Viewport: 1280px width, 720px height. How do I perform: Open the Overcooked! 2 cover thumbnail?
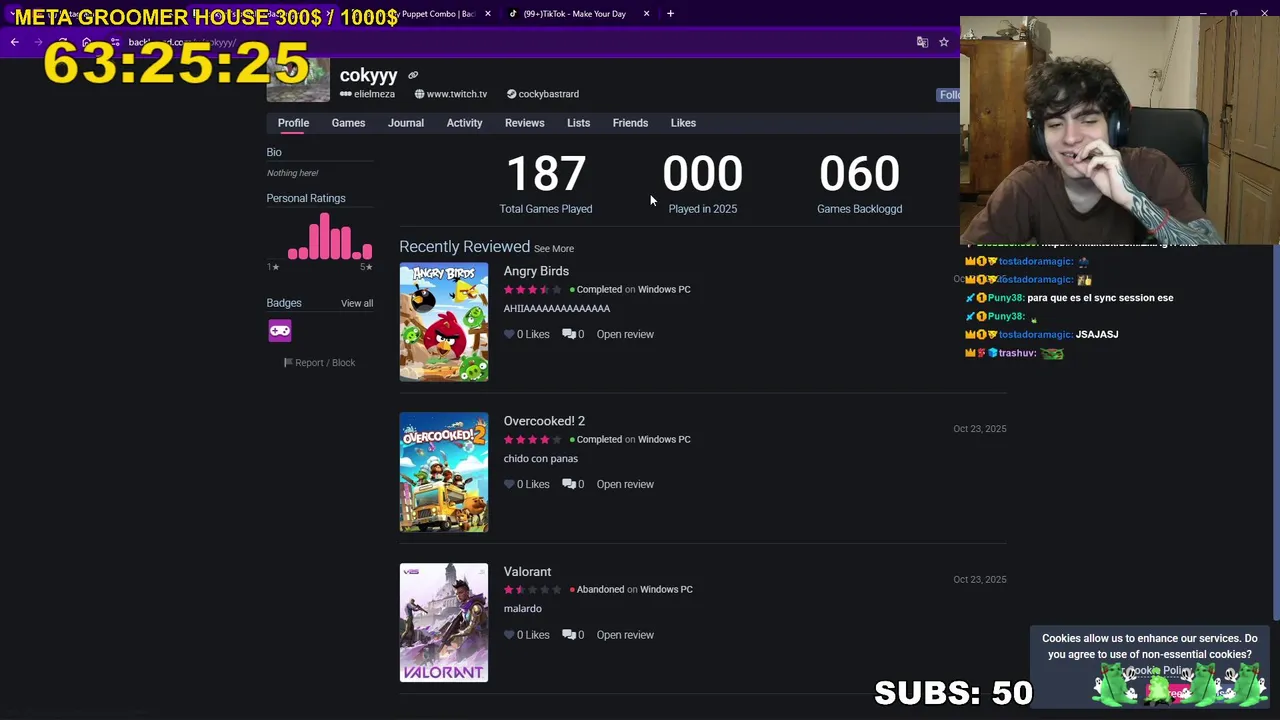(444, 472)
